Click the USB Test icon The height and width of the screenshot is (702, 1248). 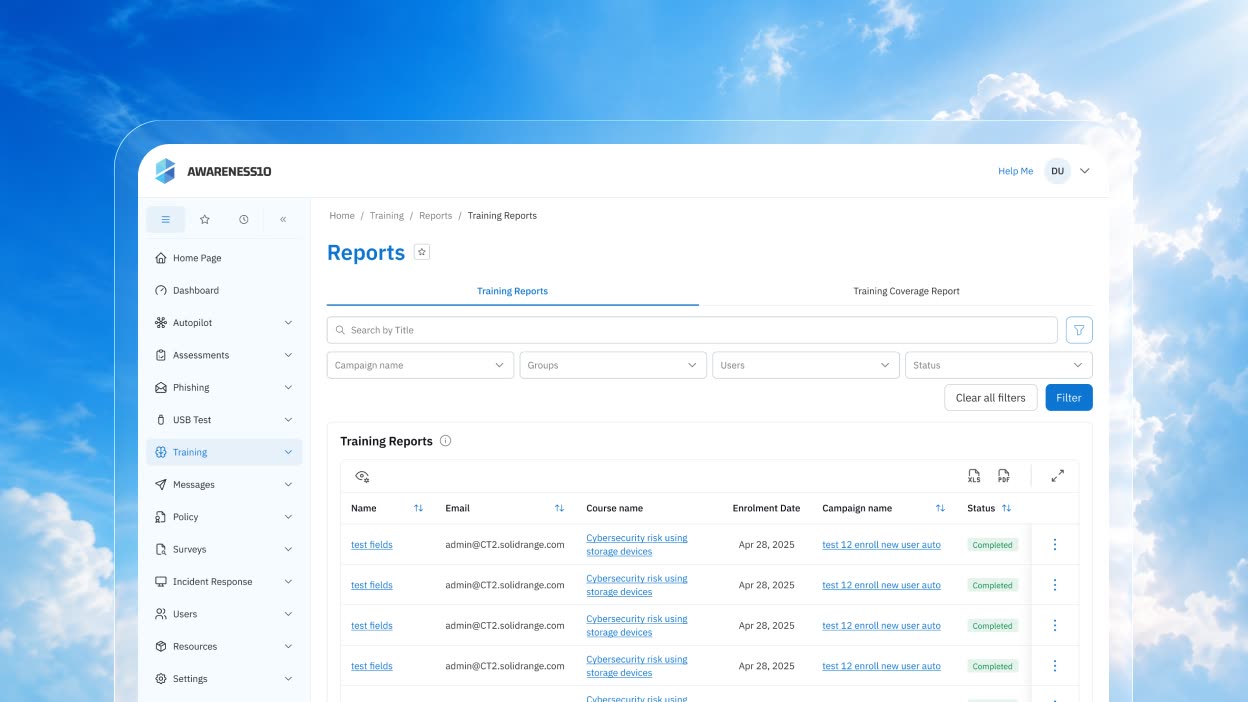pyautogui.click(x=161, y=420)
